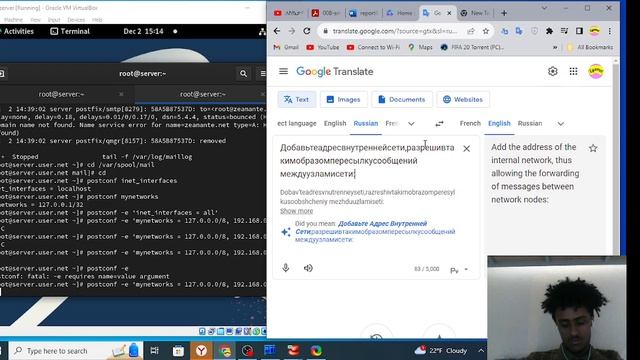This screenshot has height=360, width=640.
Task: Open Maps bookmark
Action: click(420, 47)
